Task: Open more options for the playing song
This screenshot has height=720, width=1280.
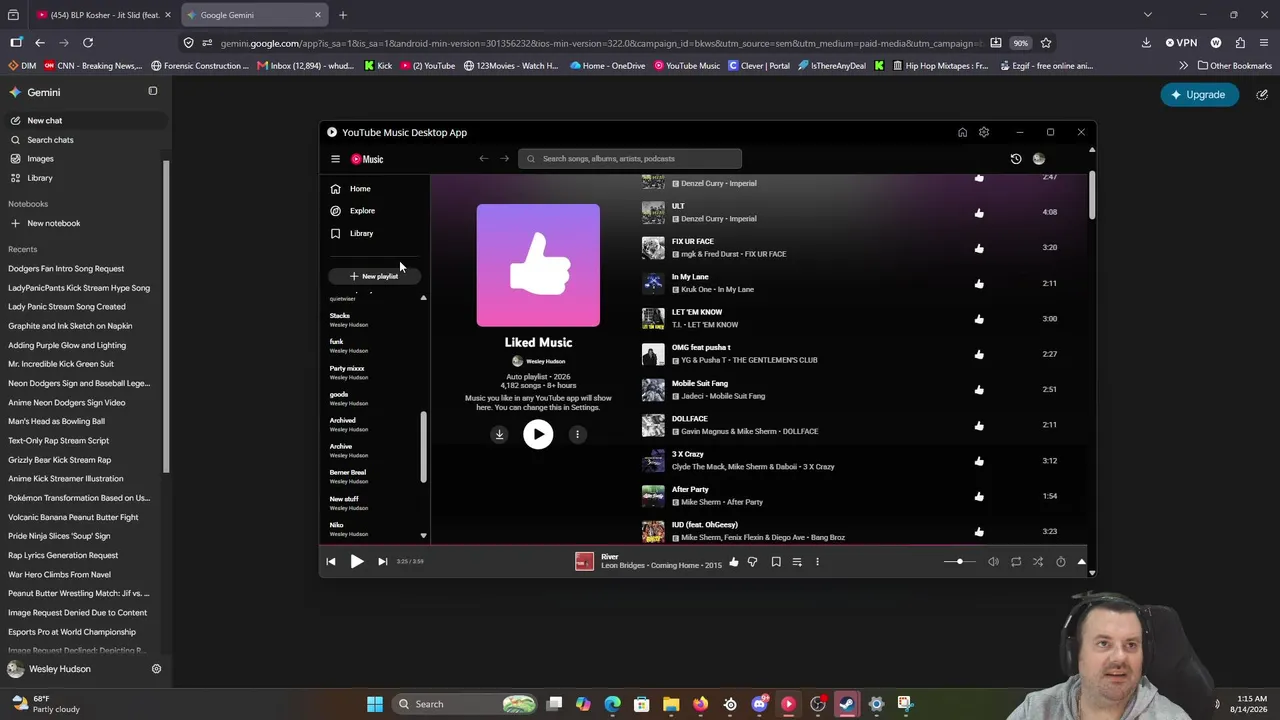Action: click(x=817, y=562)
